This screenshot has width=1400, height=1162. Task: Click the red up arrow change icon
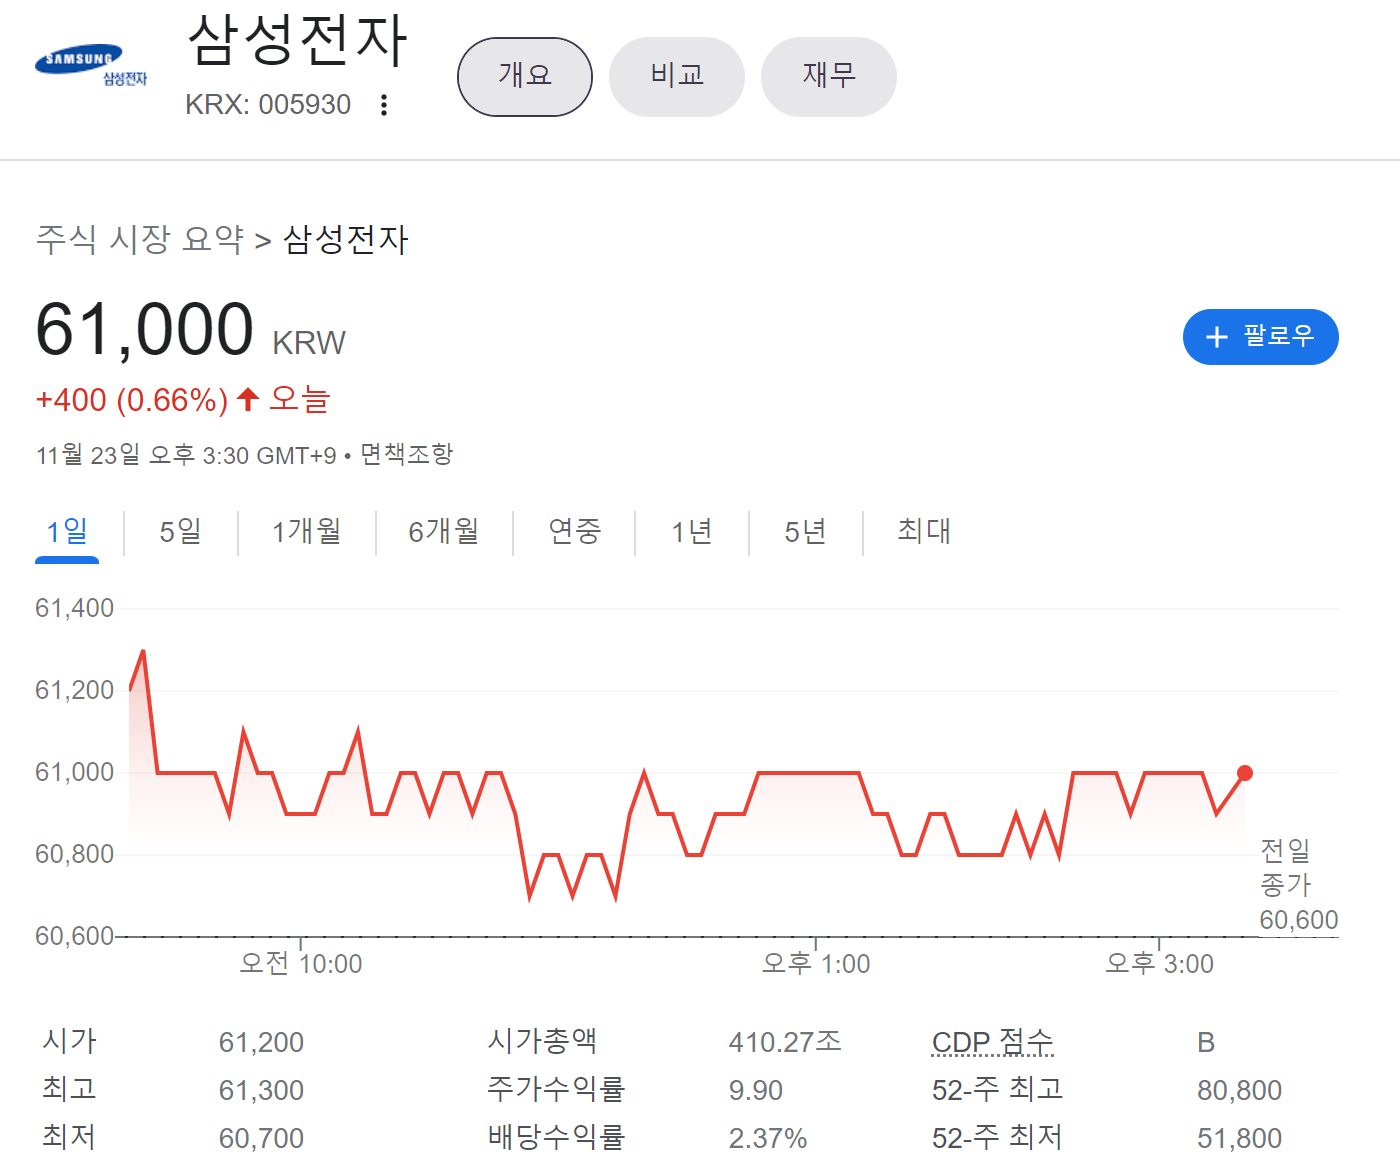pos(248,400)
